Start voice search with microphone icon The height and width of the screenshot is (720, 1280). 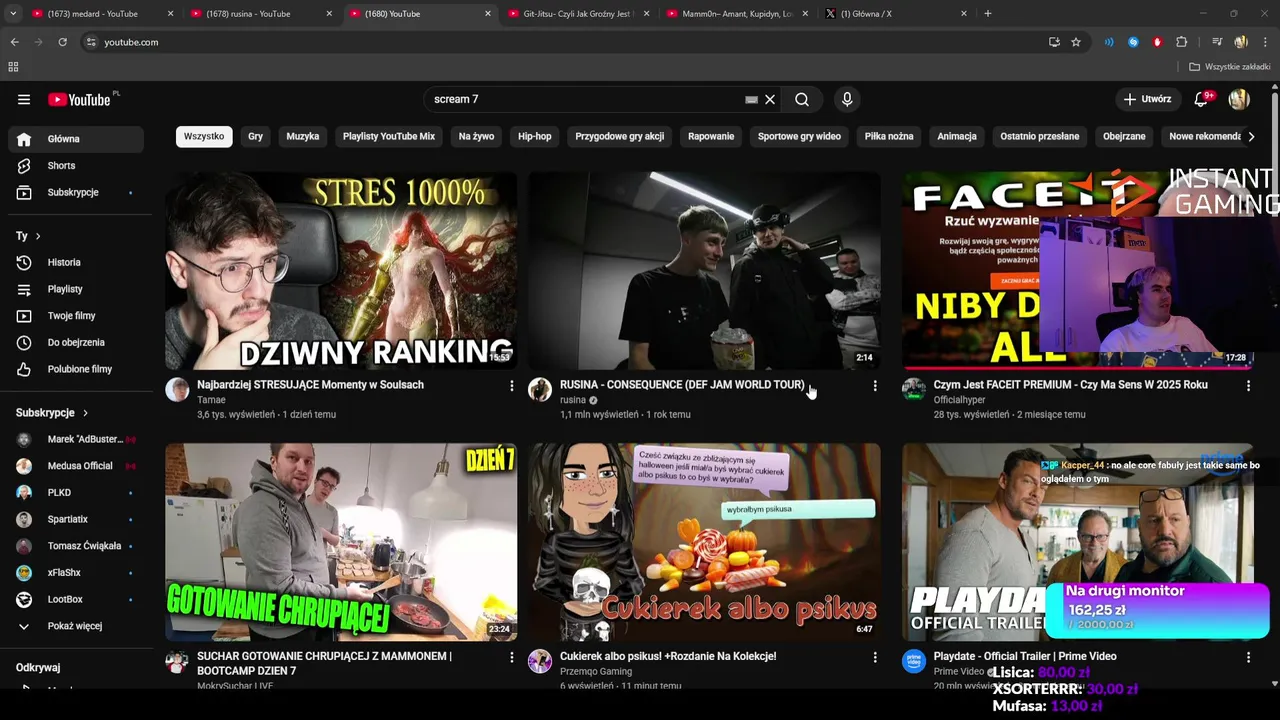[x=847, y=99]
